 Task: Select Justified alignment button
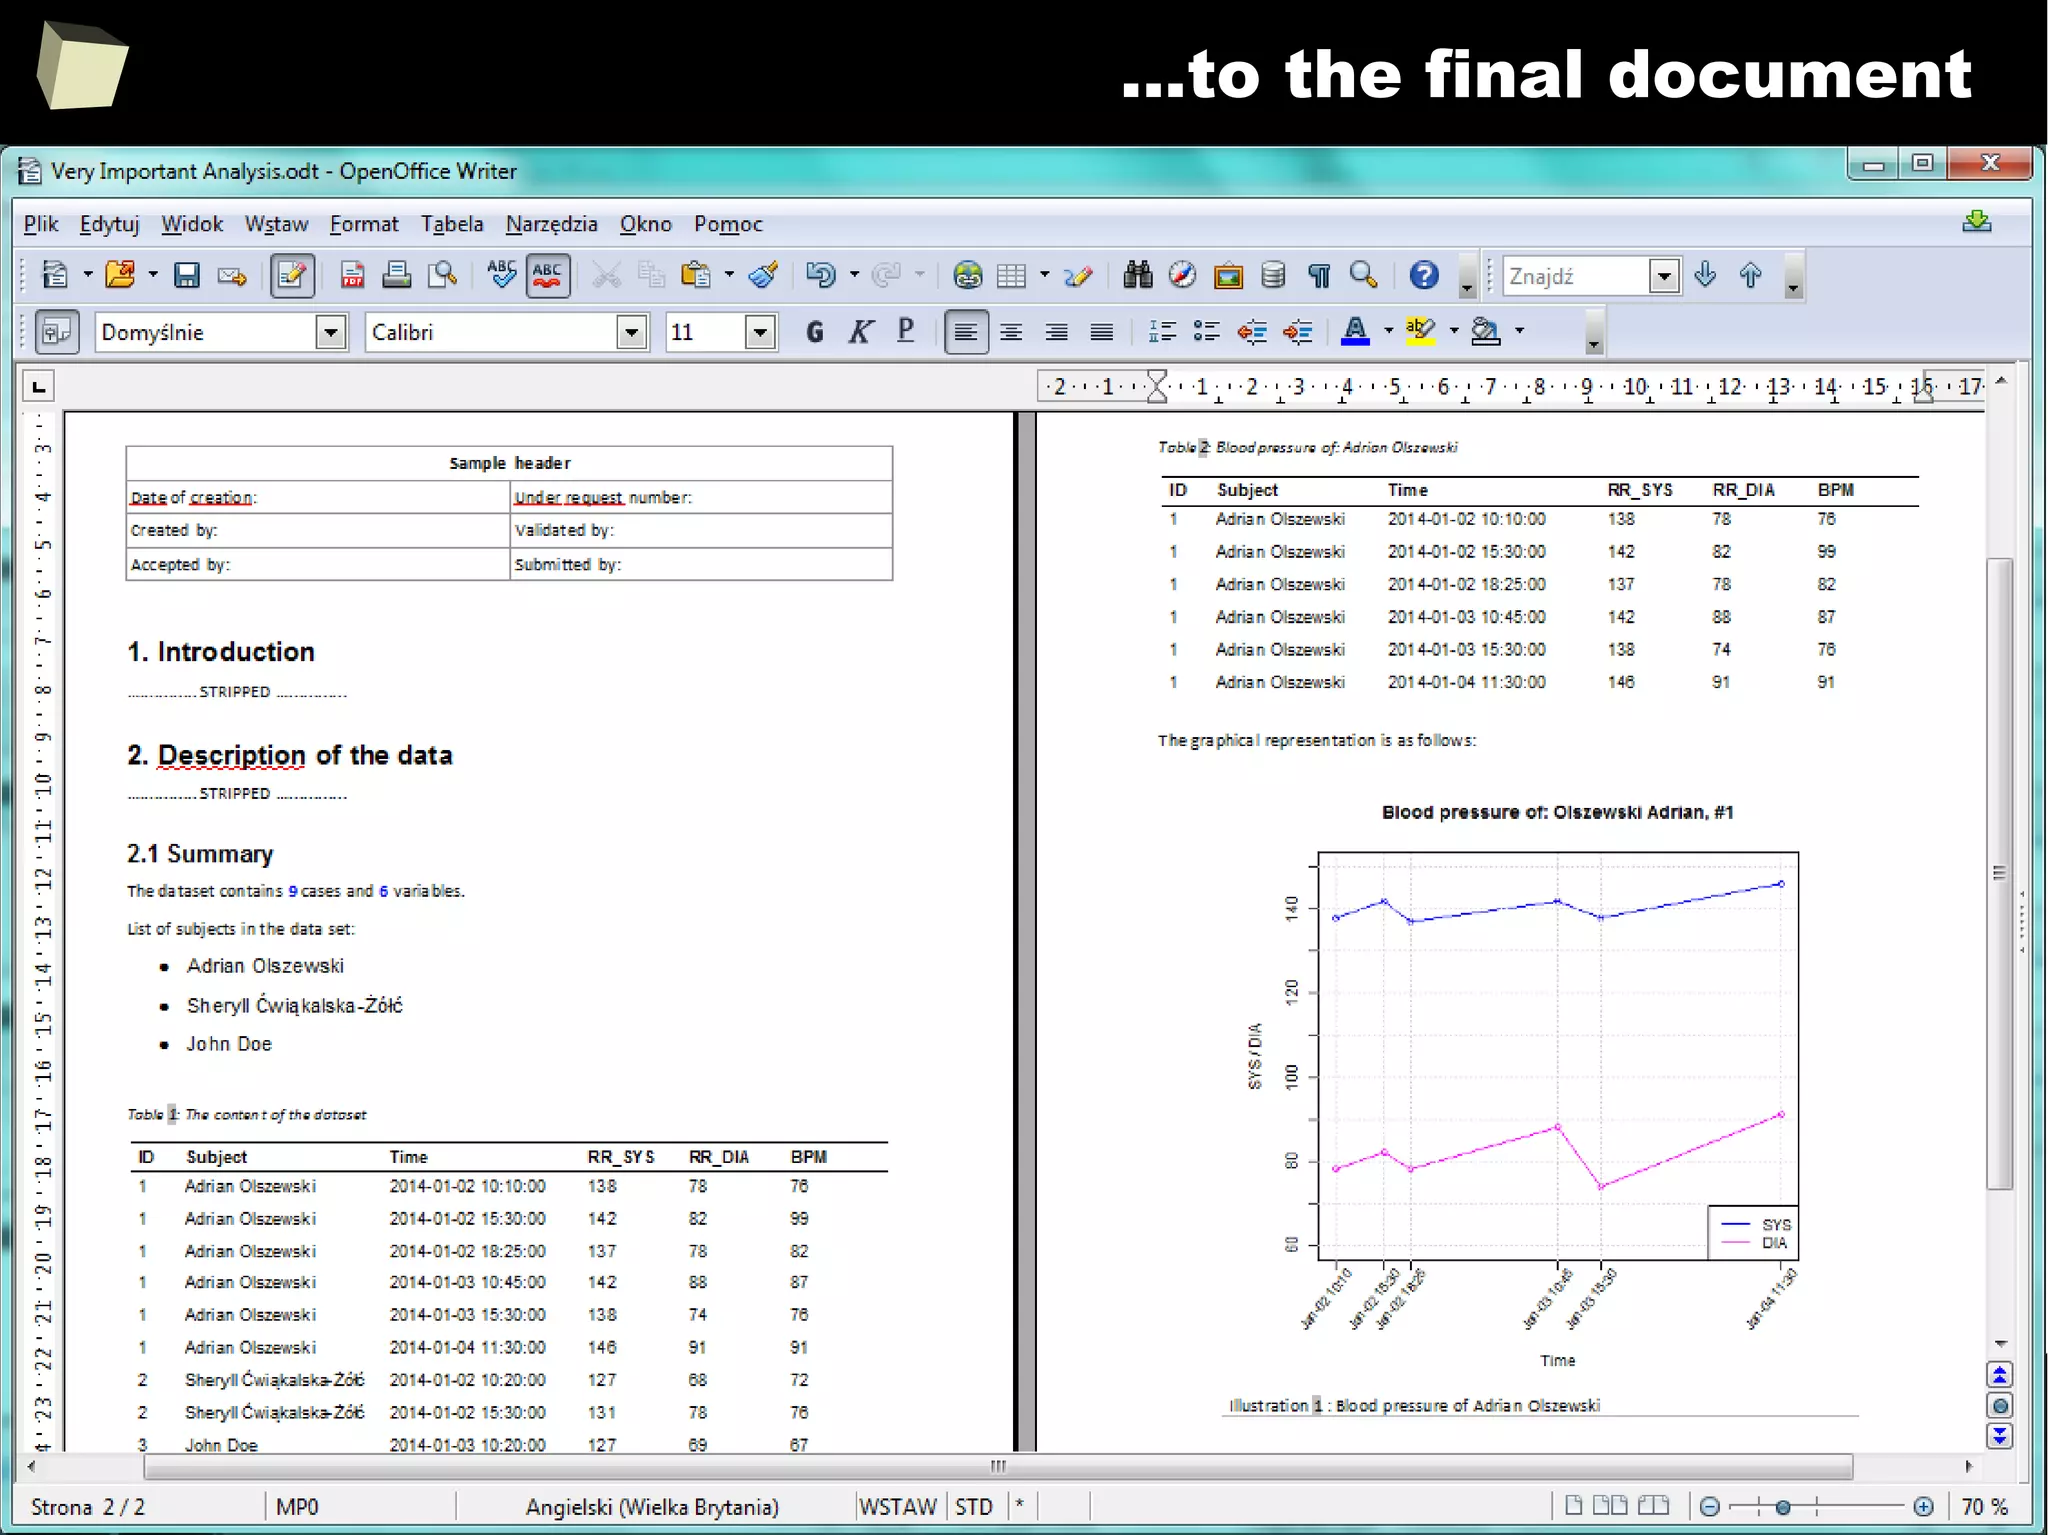click(x=1102, y=332)
